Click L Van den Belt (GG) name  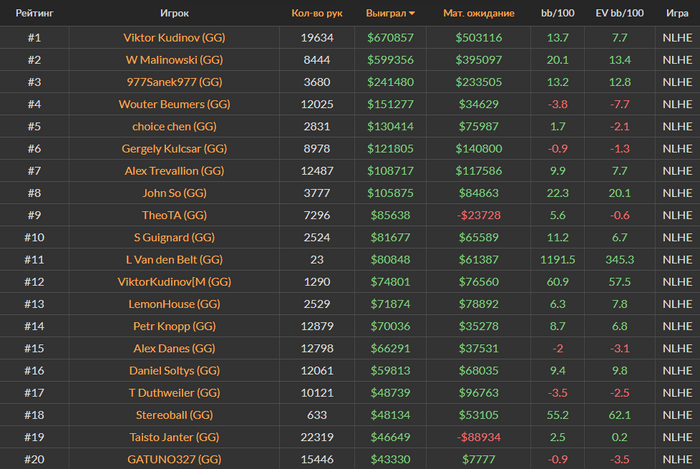point(175,260)
